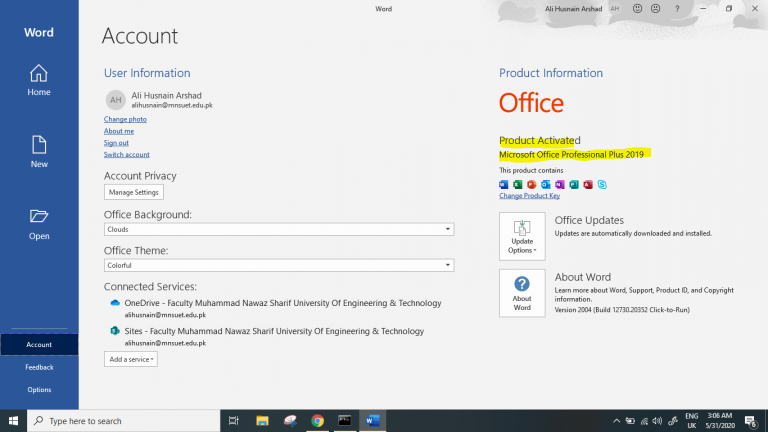Viewport: 768px width, 432px height.
Task: Show hidden system tray icons
Action: (x=616, y=421)
